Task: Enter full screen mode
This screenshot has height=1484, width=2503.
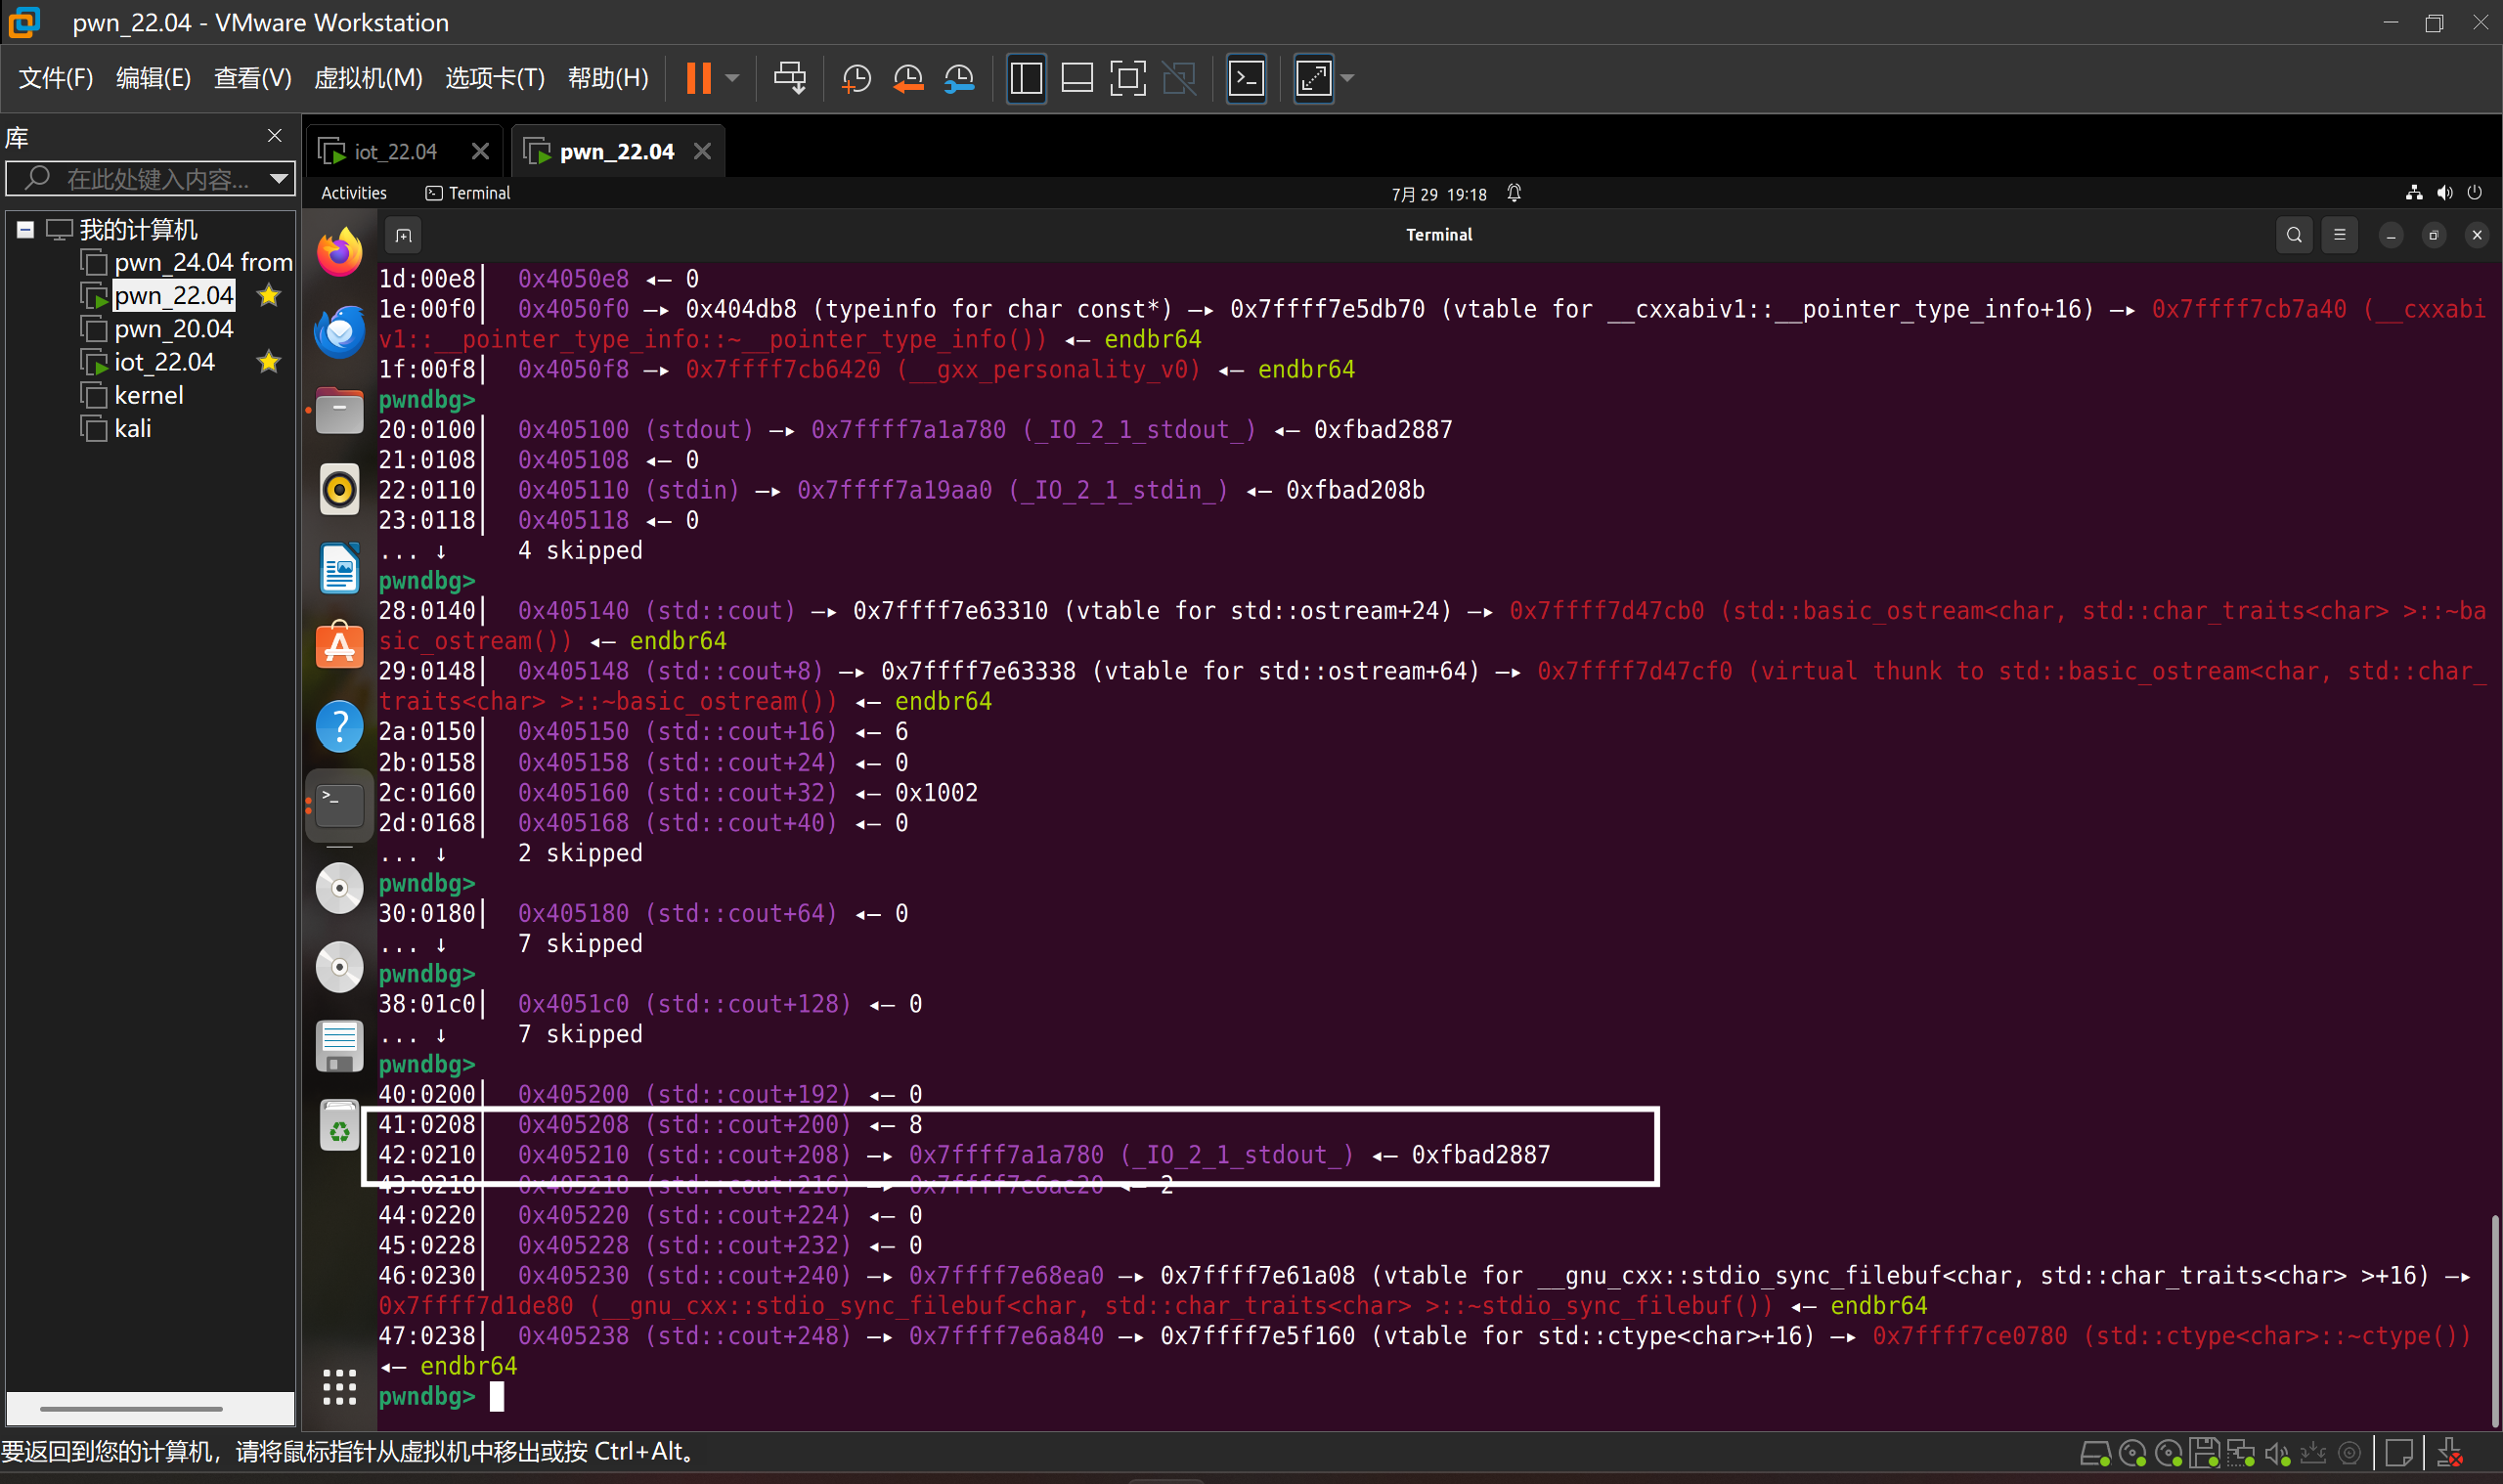Action: tap(1127, 78)
